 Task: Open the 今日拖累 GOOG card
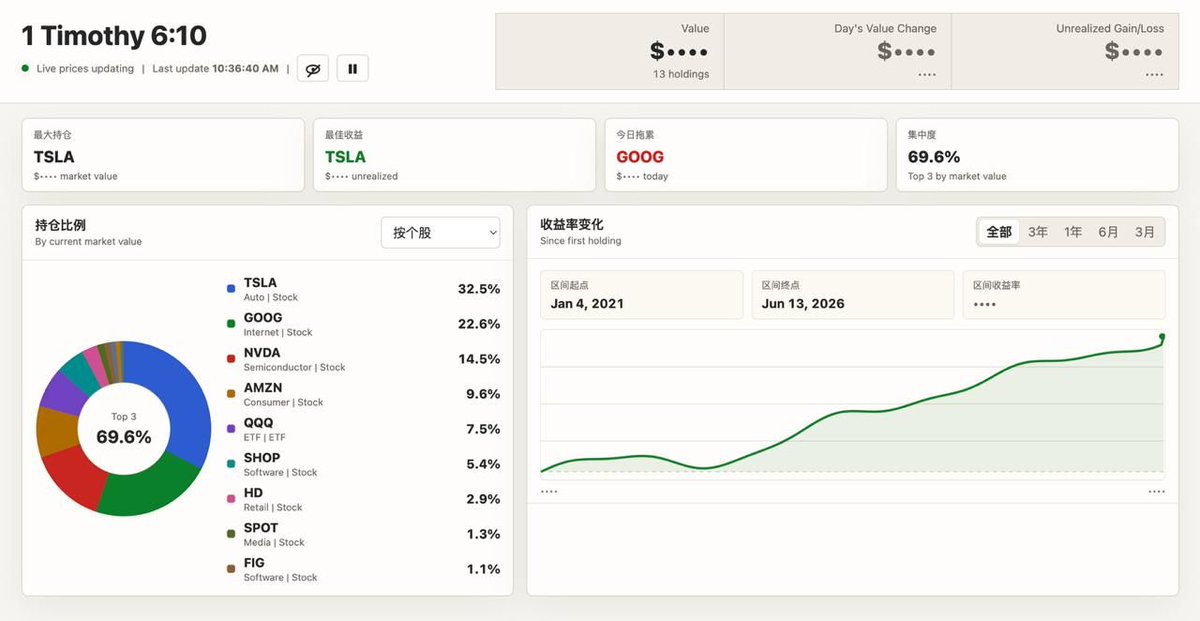point(746,155)
